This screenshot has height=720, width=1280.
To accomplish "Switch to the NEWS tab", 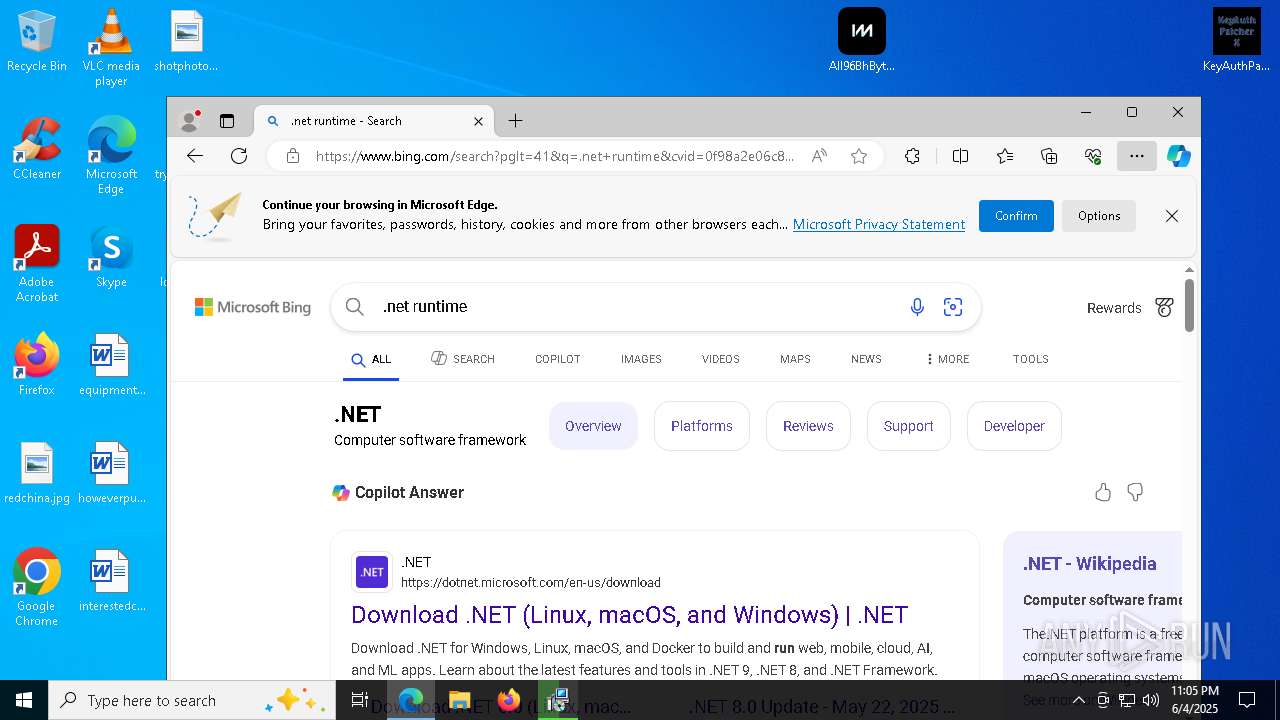I will [x=866, y=359].
